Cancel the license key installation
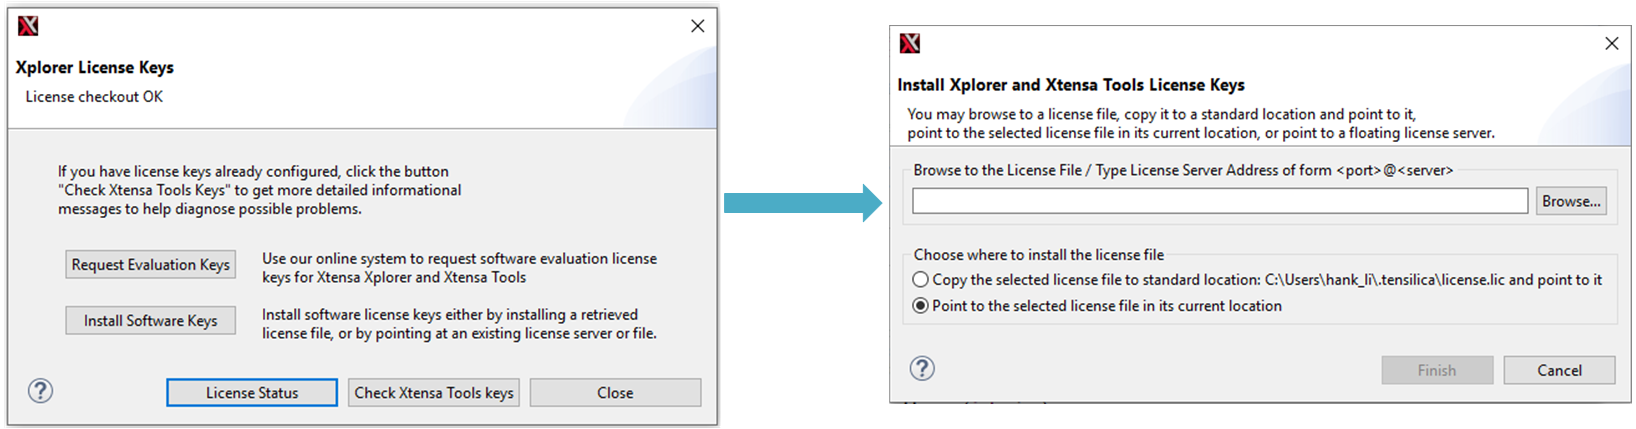This screenshot has width=1636, height=429. click(x=1559, y=370)
